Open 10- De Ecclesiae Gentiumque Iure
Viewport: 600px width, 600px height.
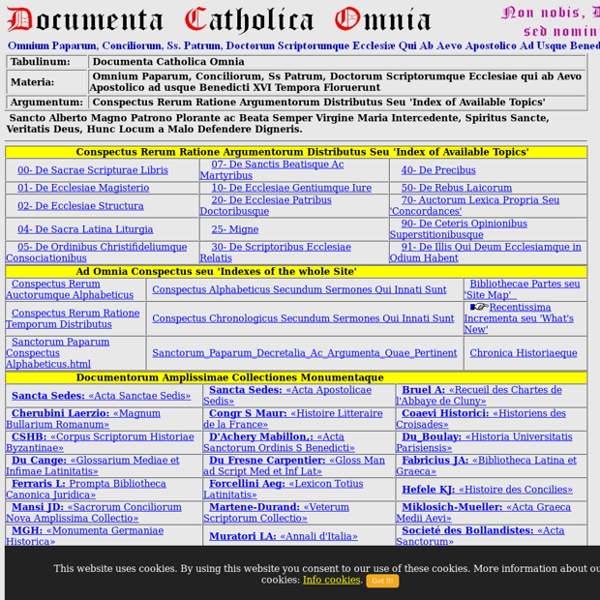pyautogui.click(x=291, y=188)
